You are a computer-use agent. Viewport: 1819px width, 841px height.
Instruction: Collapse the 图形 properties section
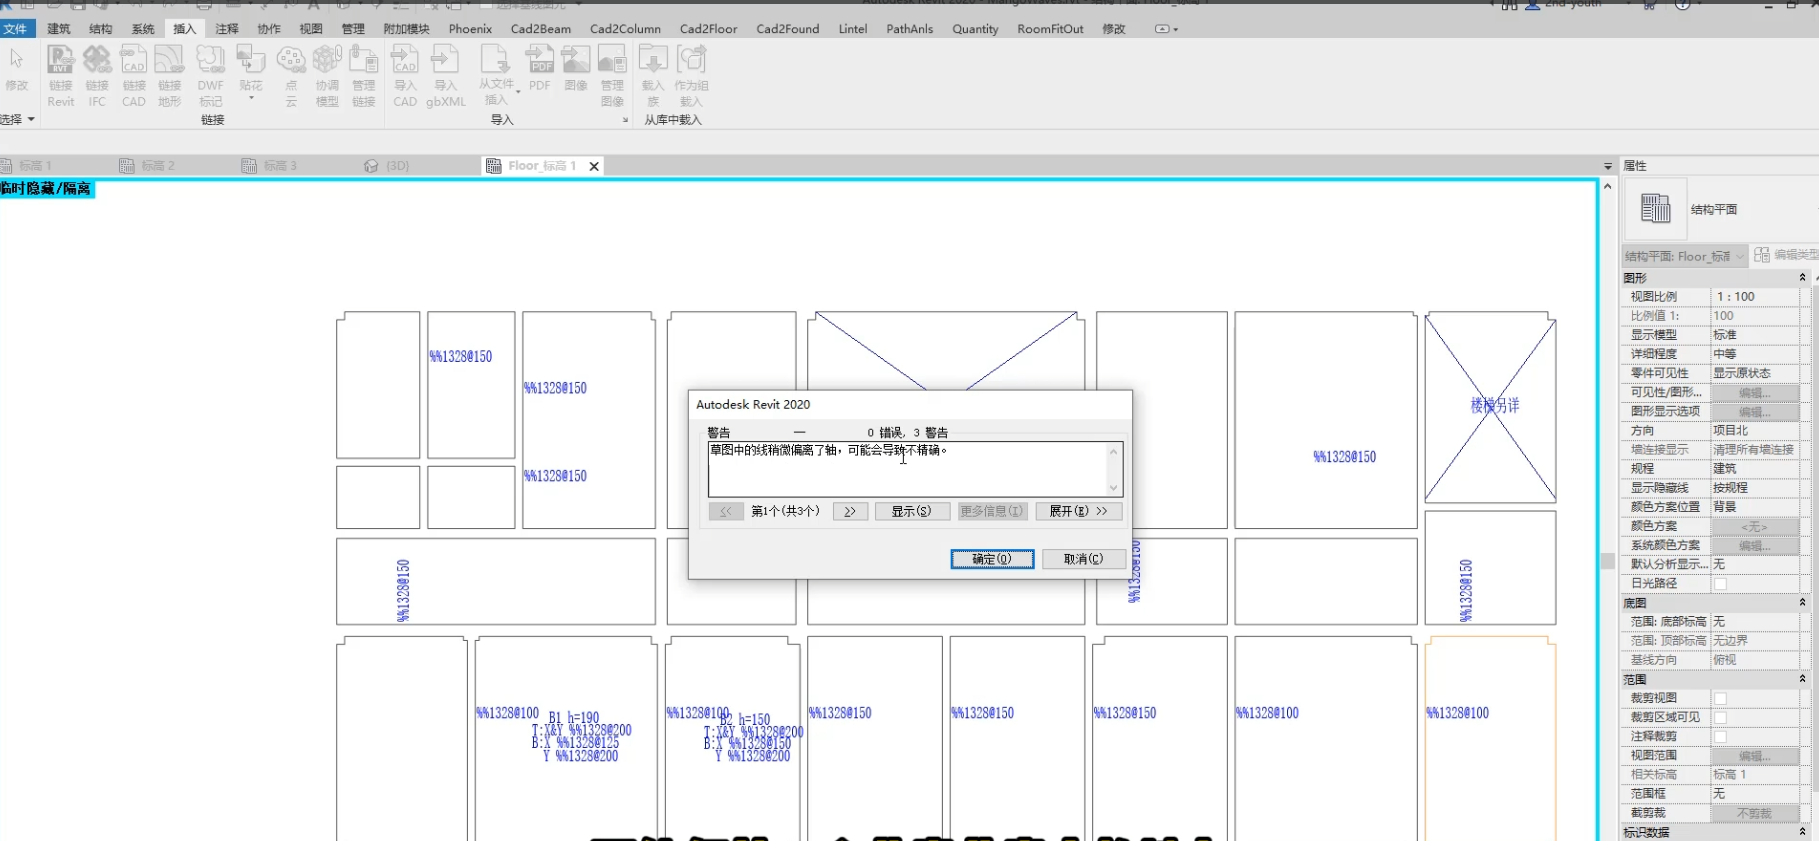[x=1802, y=278]
